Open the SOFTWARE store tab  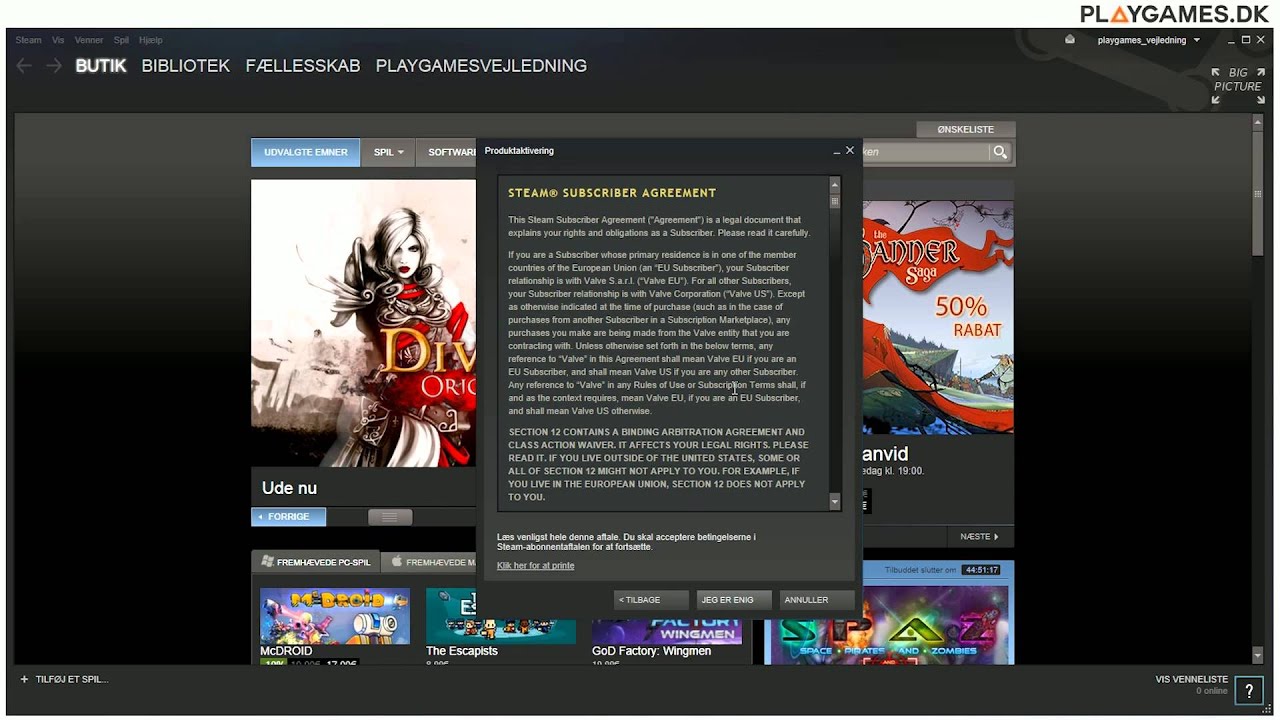(x=448, y=152)
